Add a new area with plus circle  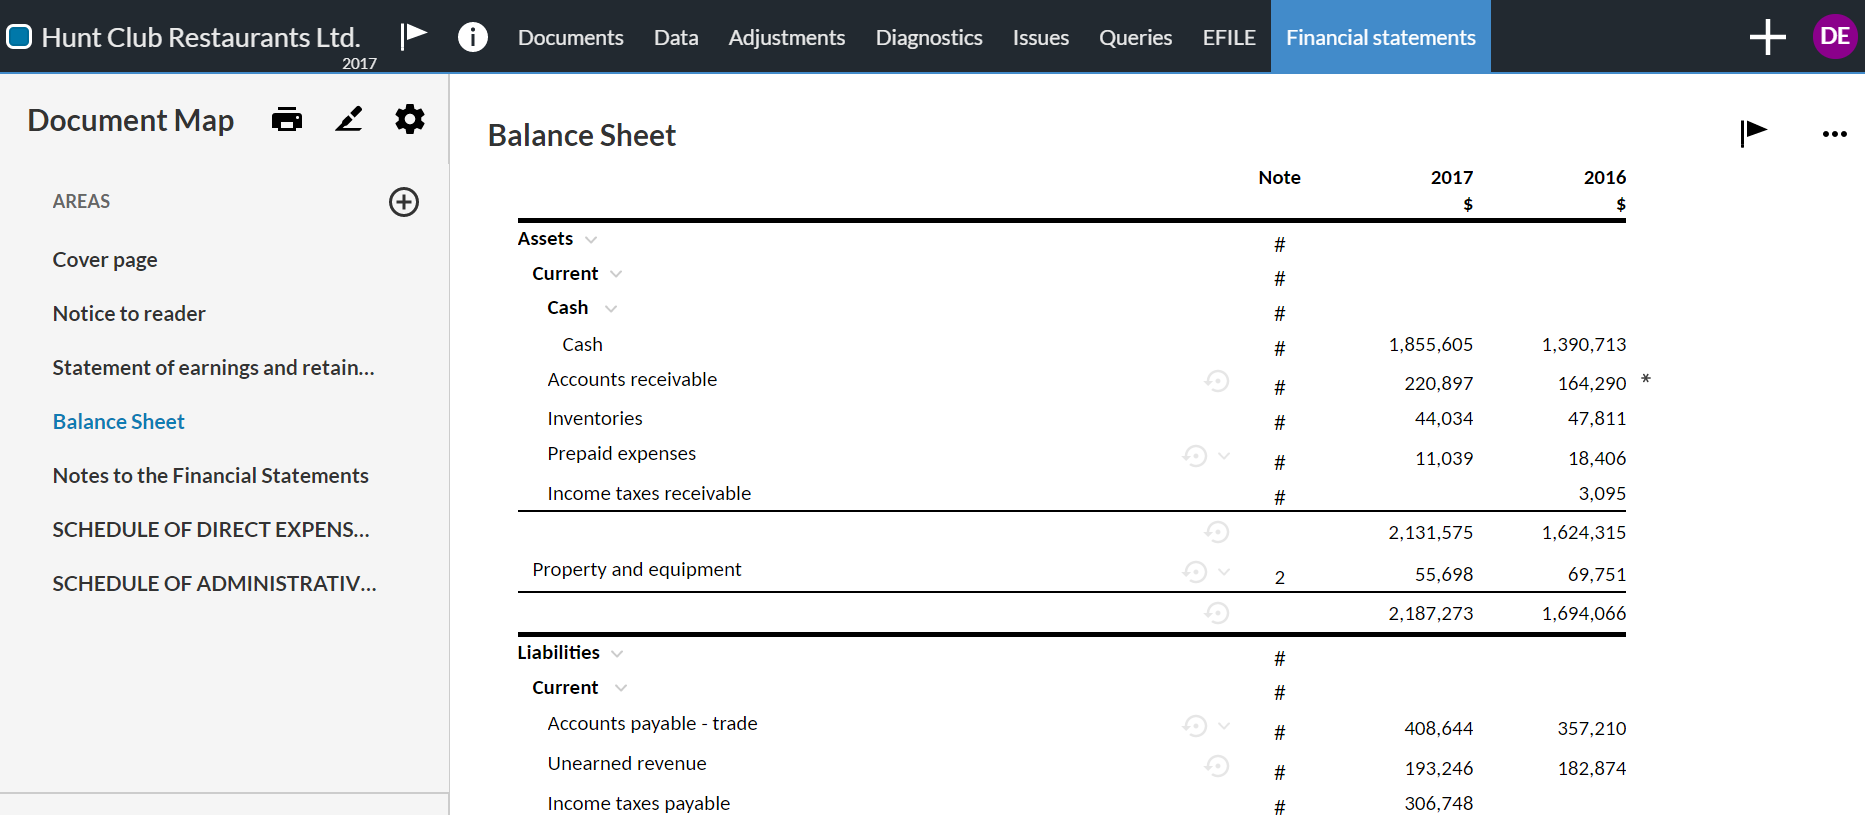404,202
